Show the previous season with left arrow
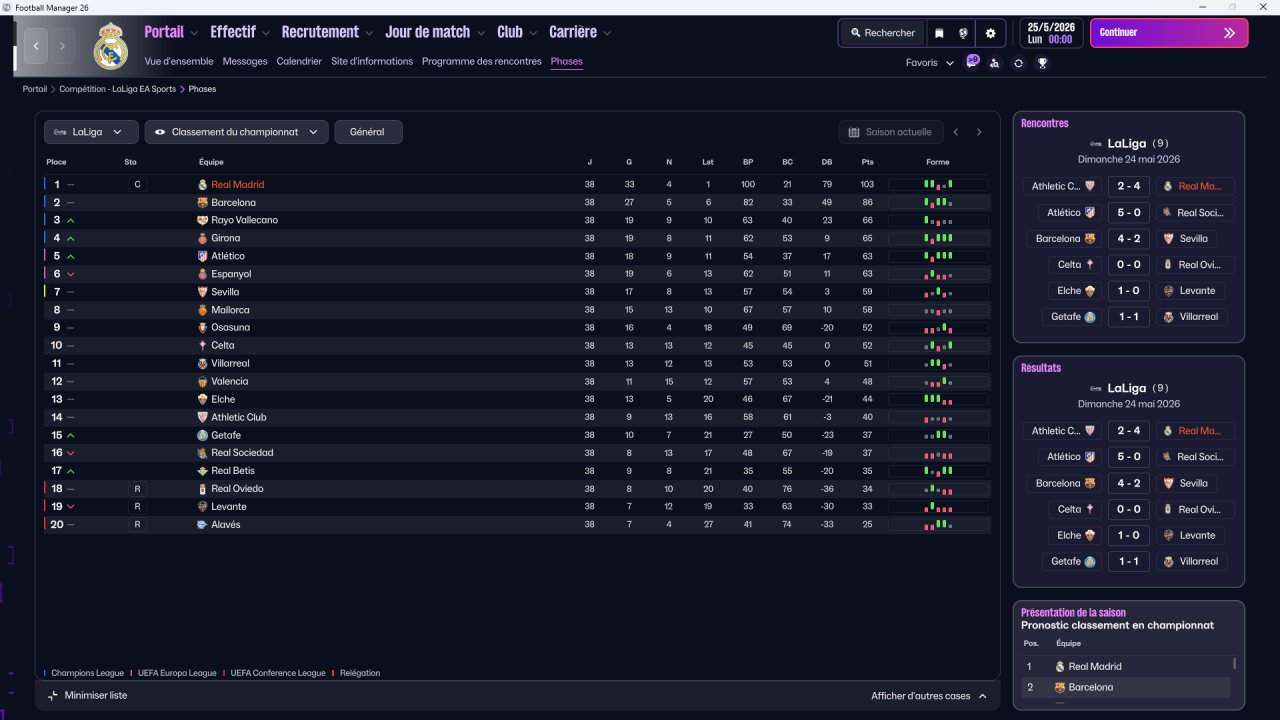1280x720 pixels. 956,132
